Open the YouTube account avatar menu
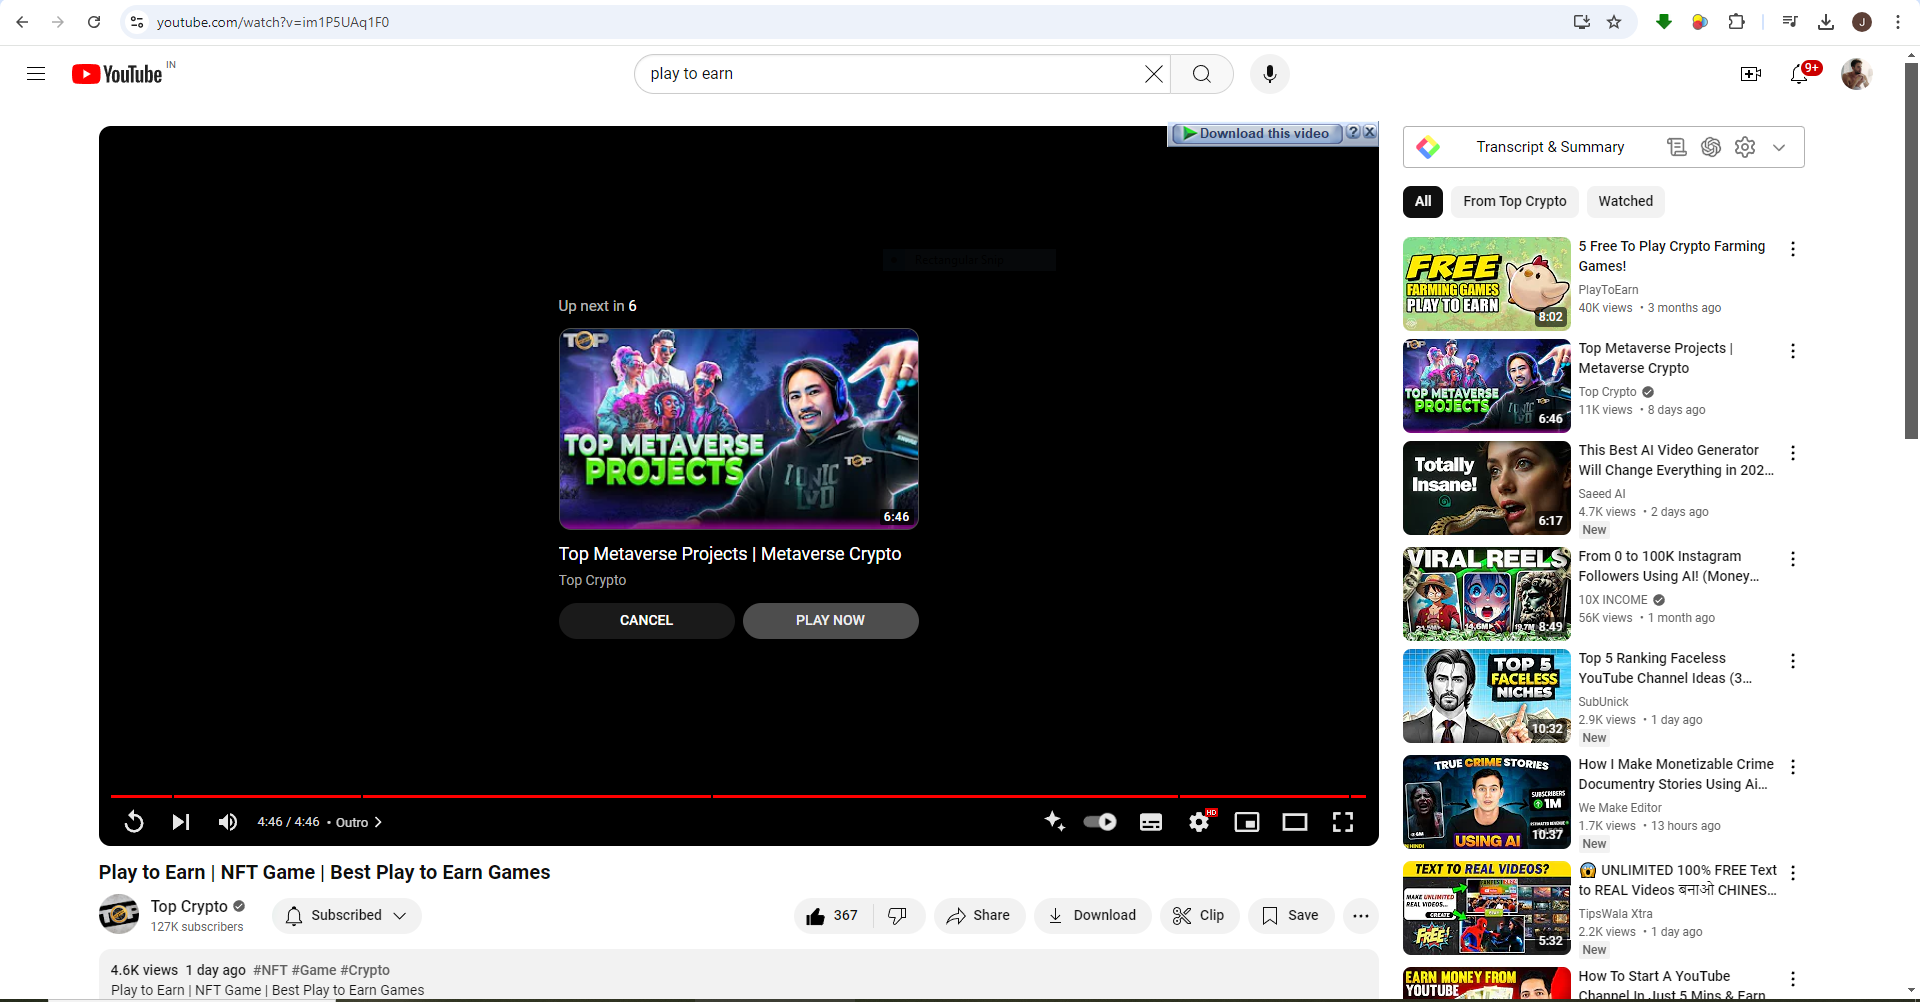The height and width of the screenshot is (1002, 1920). (1857, 74)
